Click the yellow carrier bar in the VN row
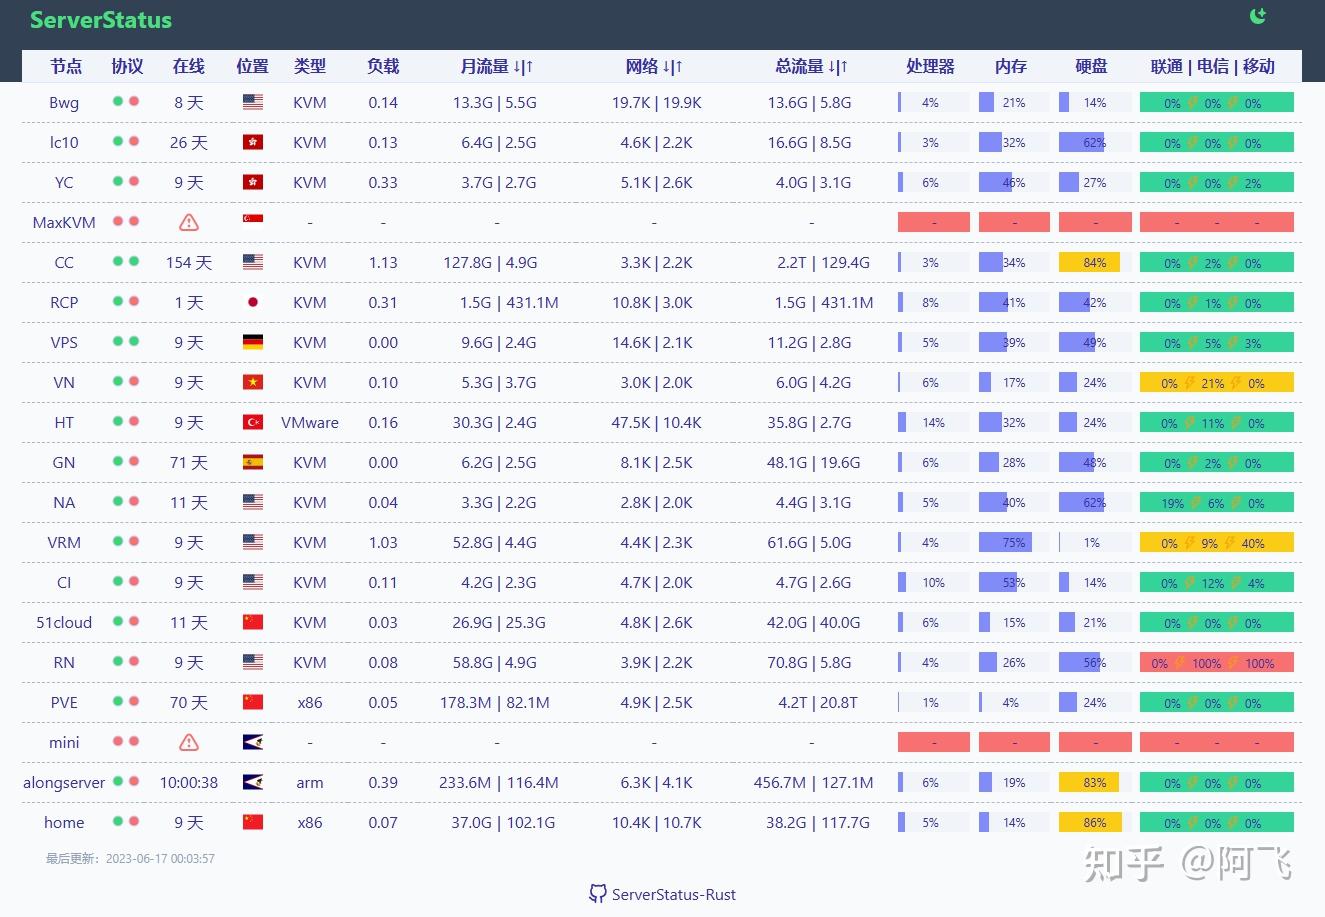Image resolution: width=1325 pixels, height=917 pixels. pyautogui.click(x=1217, y=382)
